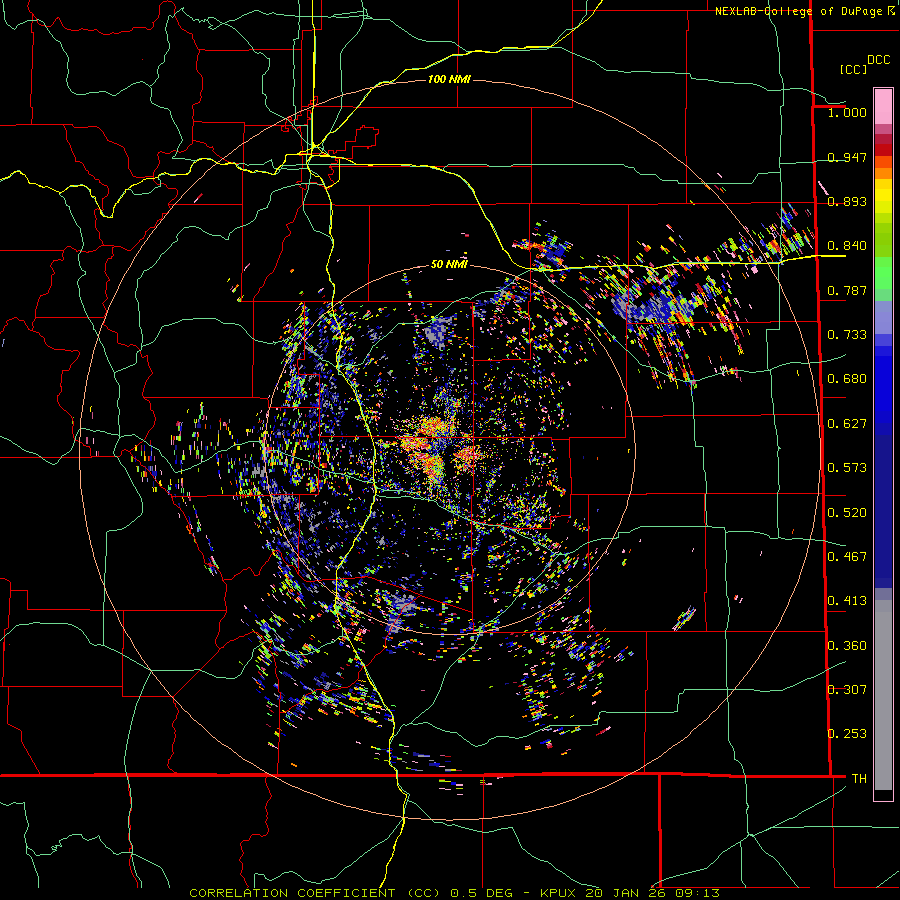Click the 0.520 scale value
Screen dimensions: 900x900
pos(847,513)
